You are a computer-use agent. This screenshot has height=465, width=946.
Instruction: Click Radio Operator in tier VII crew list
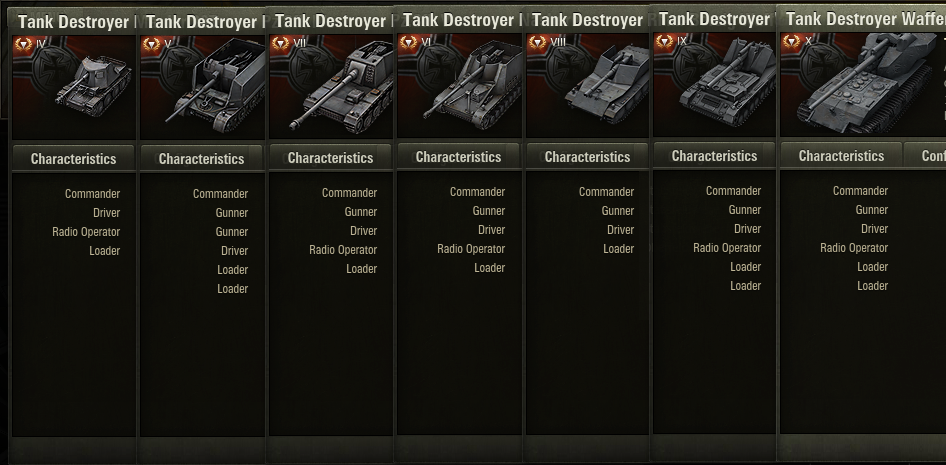pyautogui.click(x=343, y=250)
